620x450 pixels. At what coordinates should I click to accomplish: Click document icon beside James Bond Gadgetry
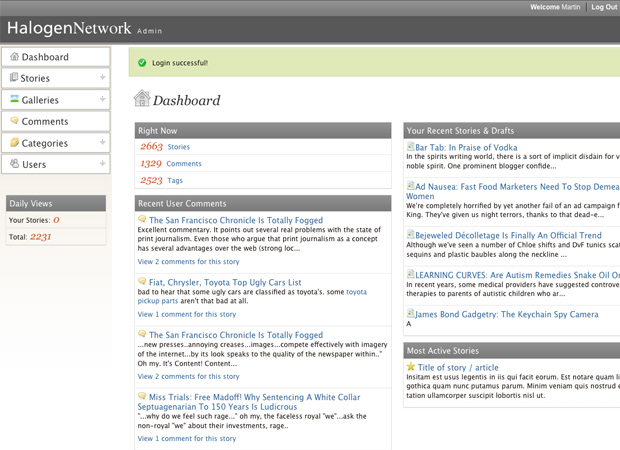click(x=410, y=313)
